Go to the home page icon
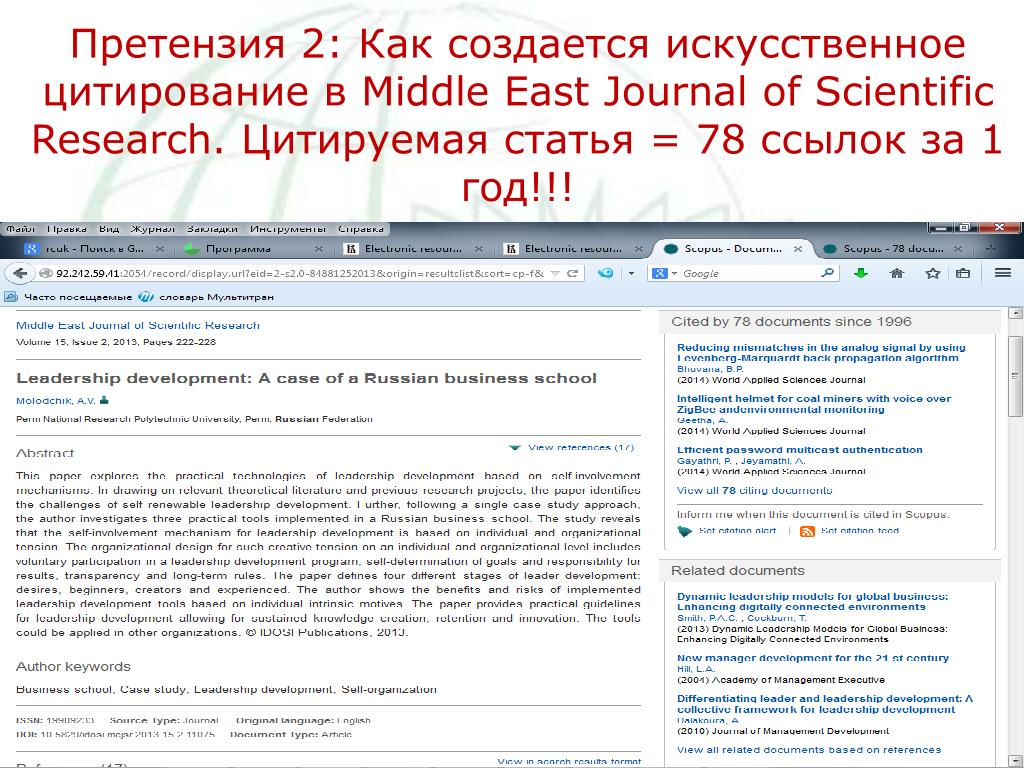This screenshot has width=1024, height=768. point(897,273)
